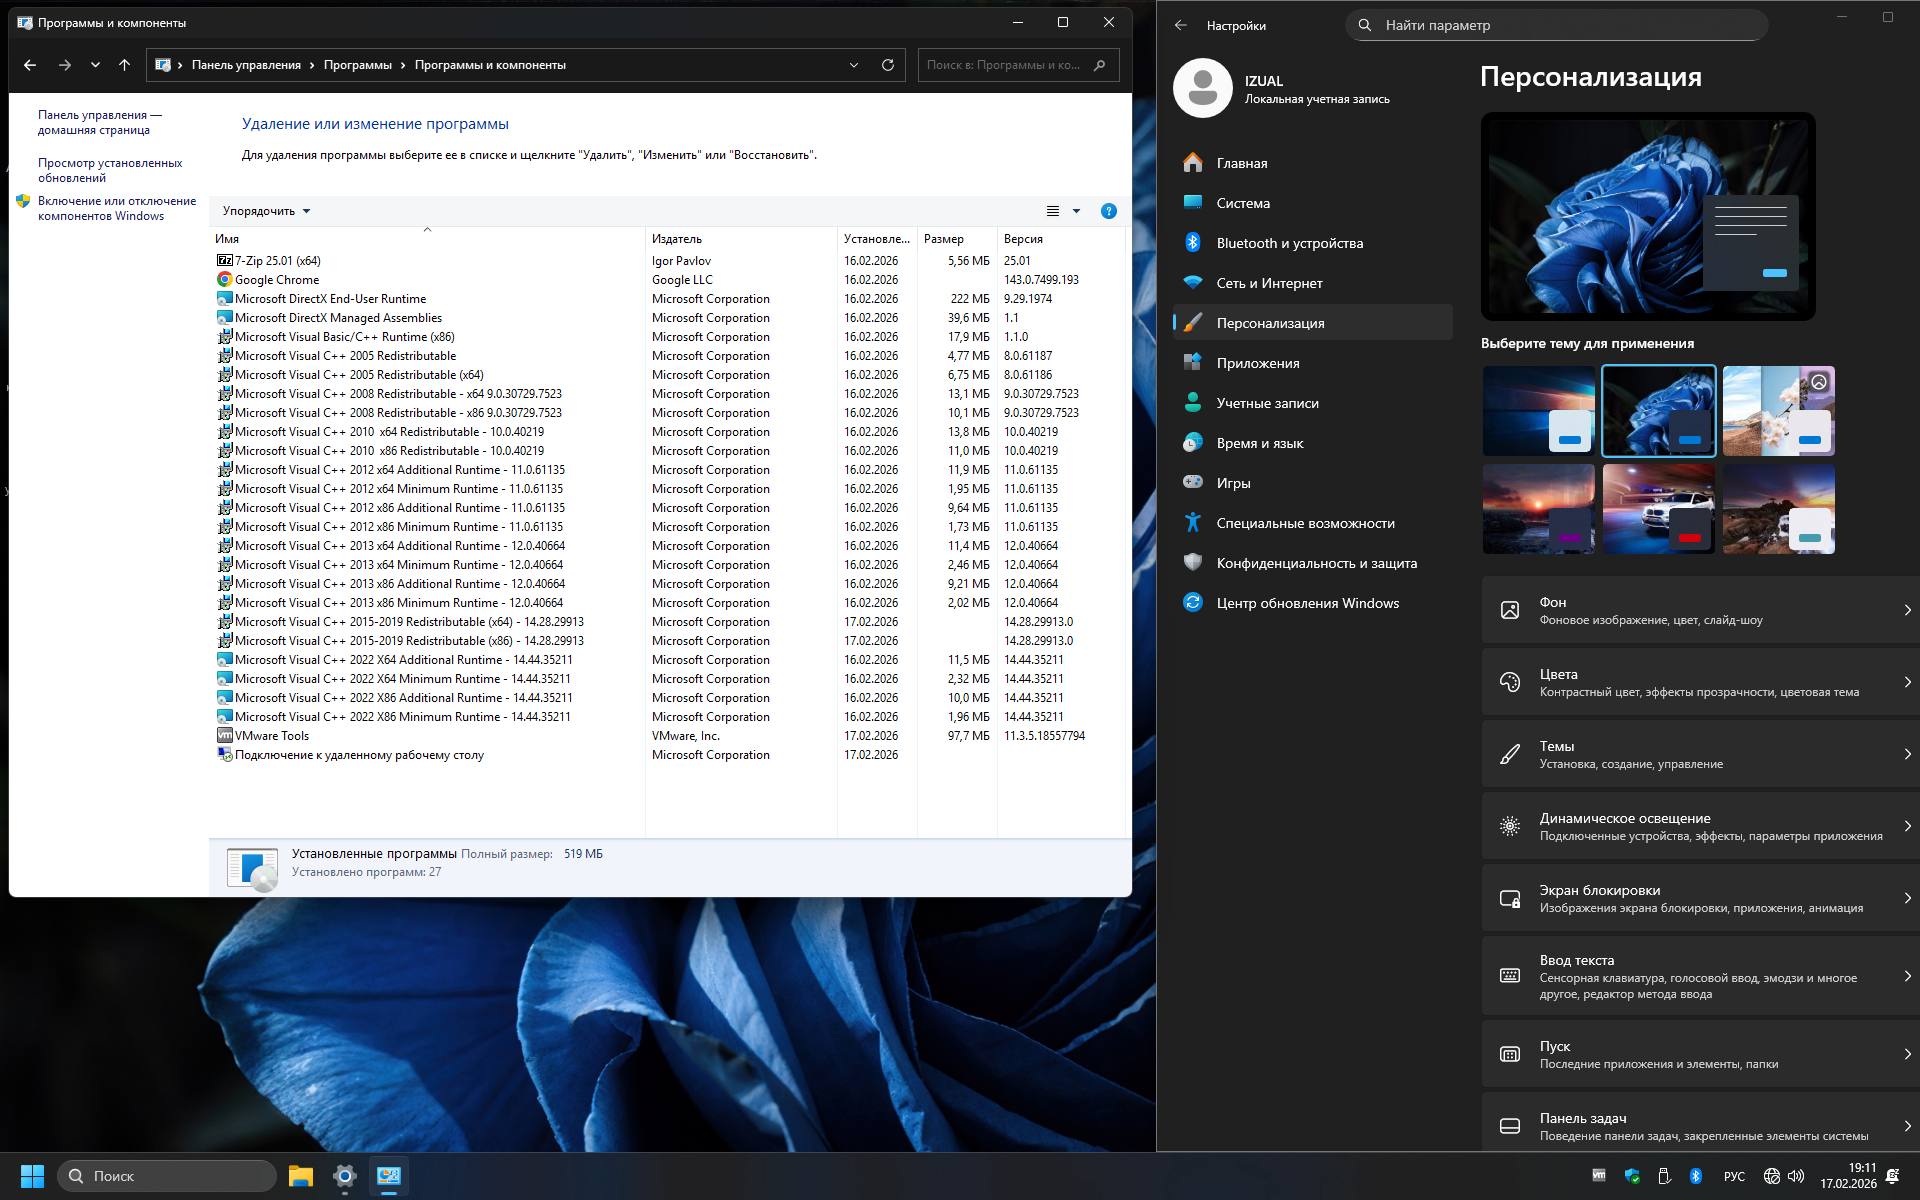Click the volume speaker tray icon
Viewport: 1920px width, 1200px height.
1796,1176
